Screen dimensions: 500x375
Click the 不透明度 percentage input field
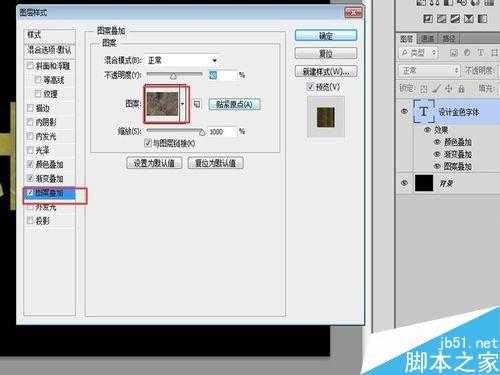(x=222, y=75)
